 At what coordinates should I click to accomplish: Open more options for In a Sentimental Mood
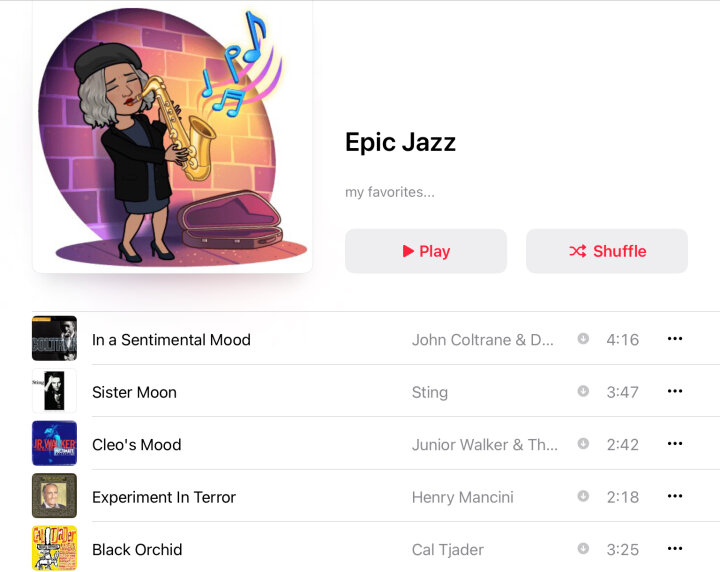[x=675, y=339]
